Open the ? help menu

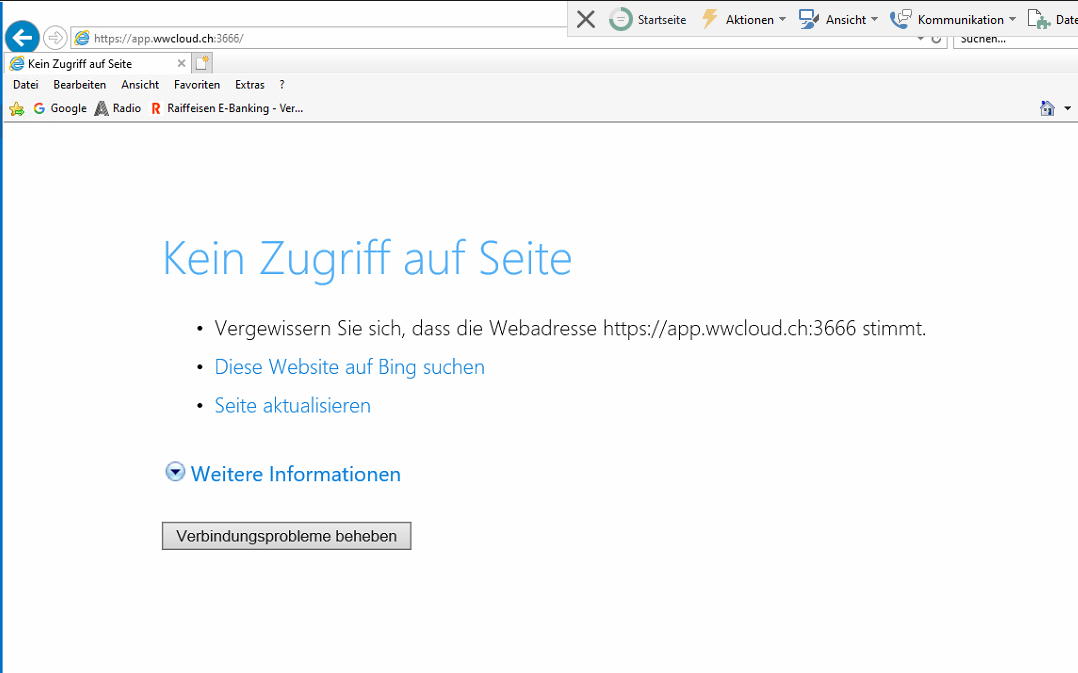click(x=282, y=85)
